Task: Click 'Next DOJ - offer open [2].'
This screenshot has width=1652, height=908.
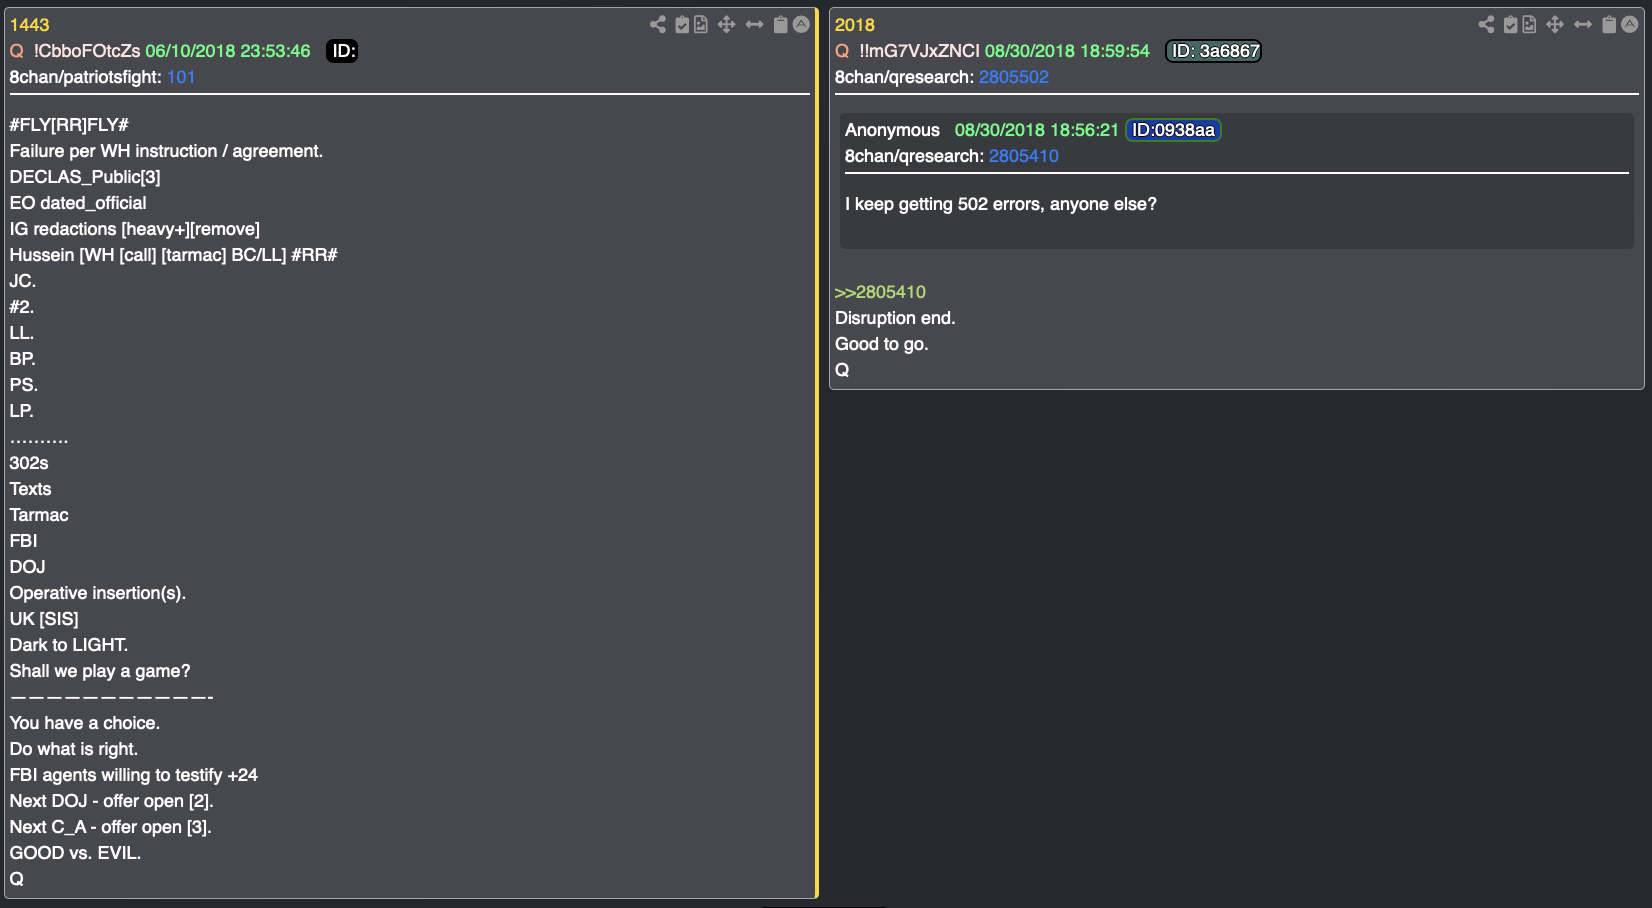Action: tap(112, 801)
